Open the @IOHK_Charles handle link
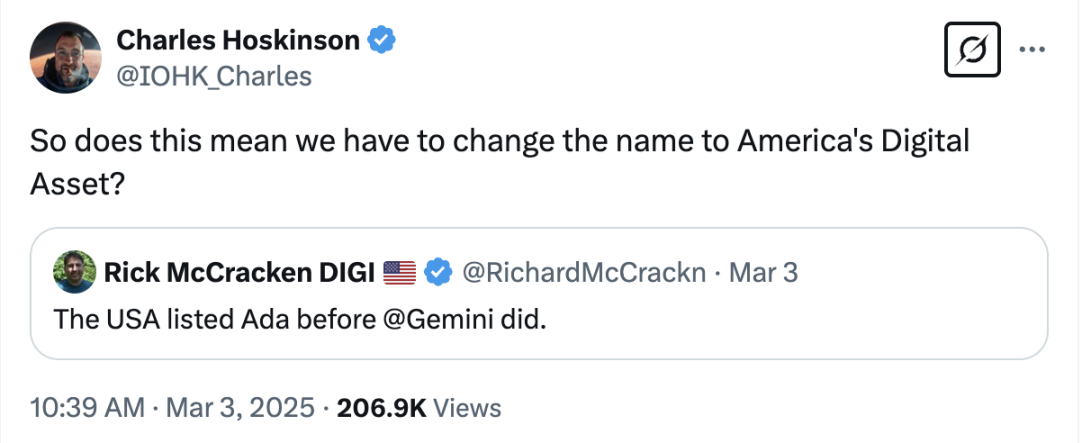Viewport: 1082px width, 443px height. [214, 75]
